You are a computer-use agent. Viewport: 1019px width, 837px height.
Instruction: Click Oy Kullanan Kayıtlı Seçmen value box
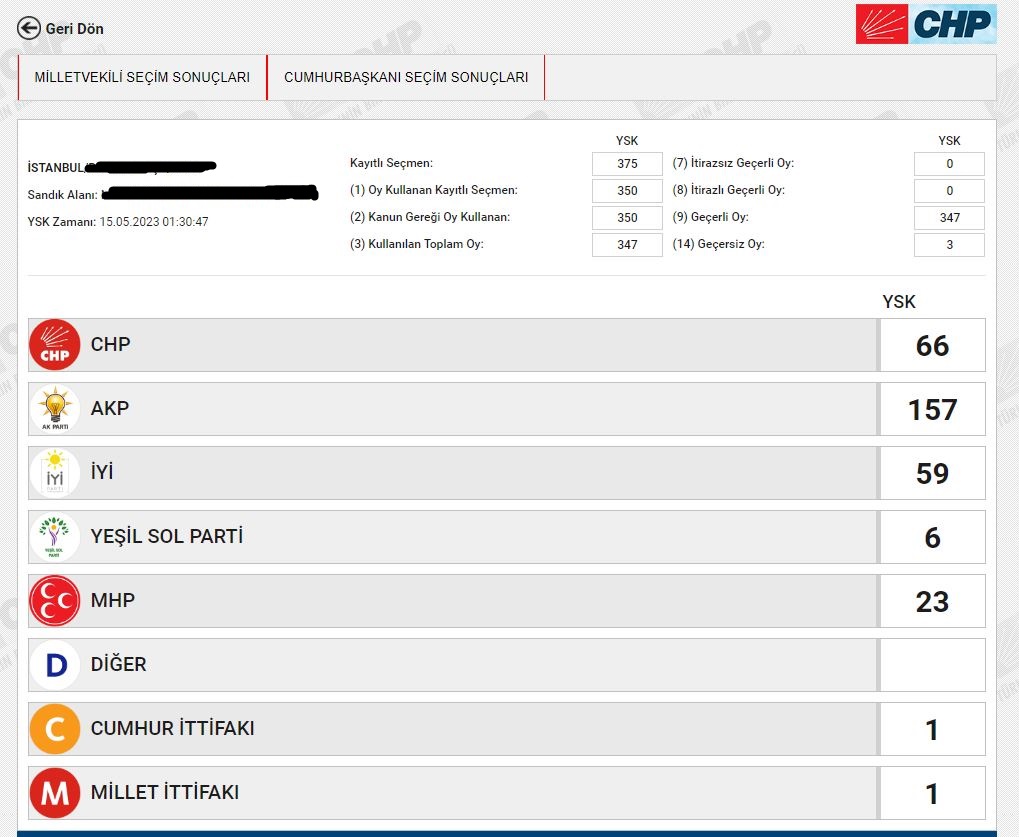(627, 191)
